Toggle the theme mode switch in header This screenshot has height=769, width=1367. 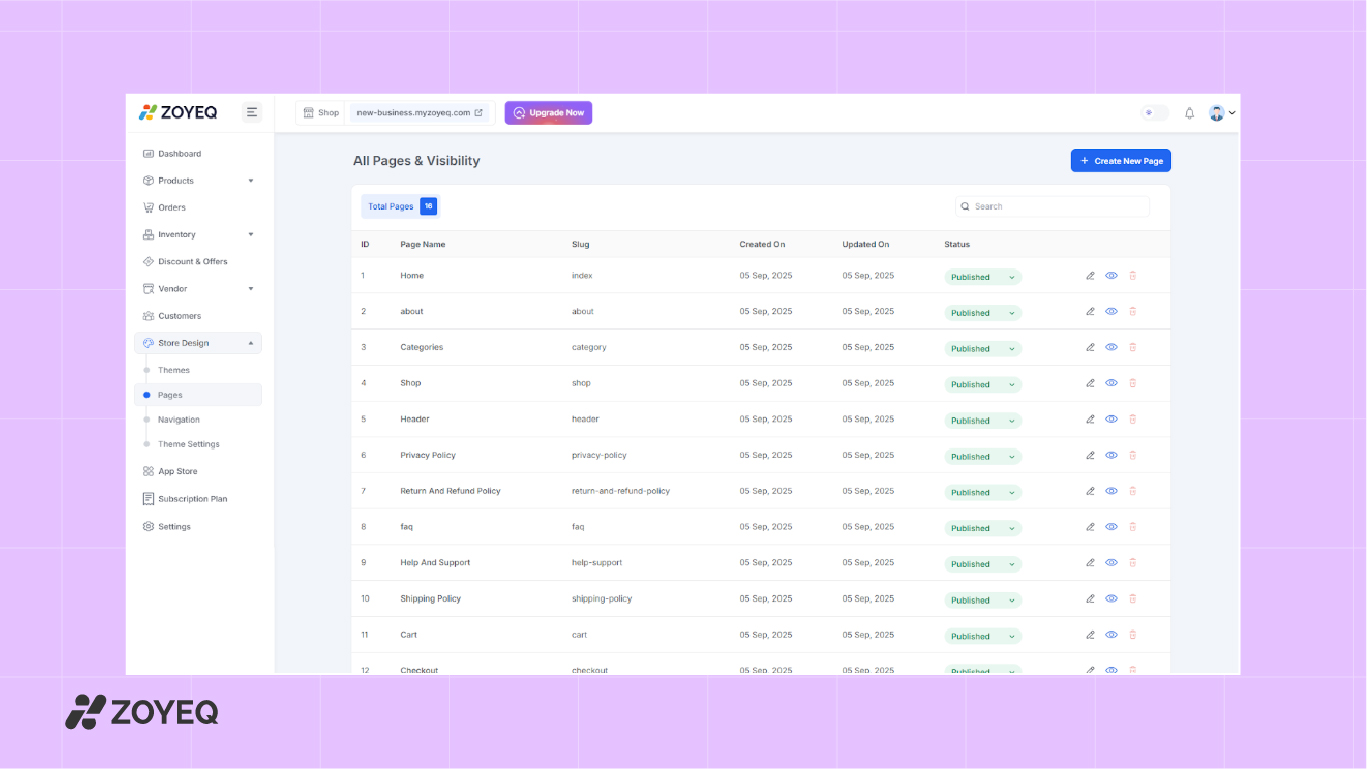pyautogui.click(x=1154, y=113)
